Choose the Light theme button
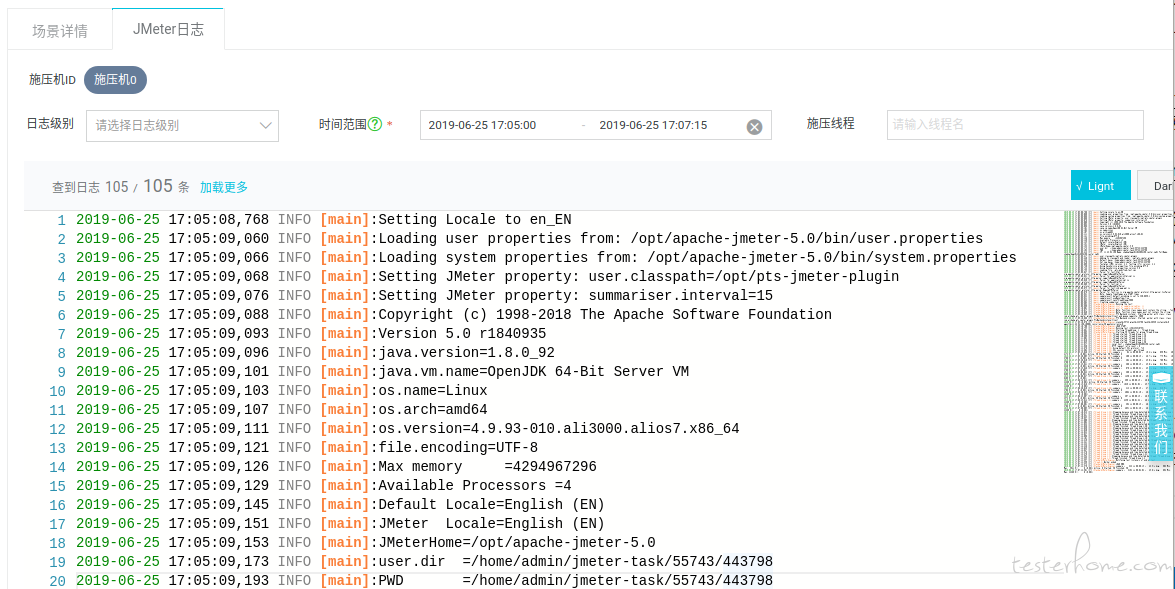The width and height of the screenshot is (1175, 589). (1100, 186)
